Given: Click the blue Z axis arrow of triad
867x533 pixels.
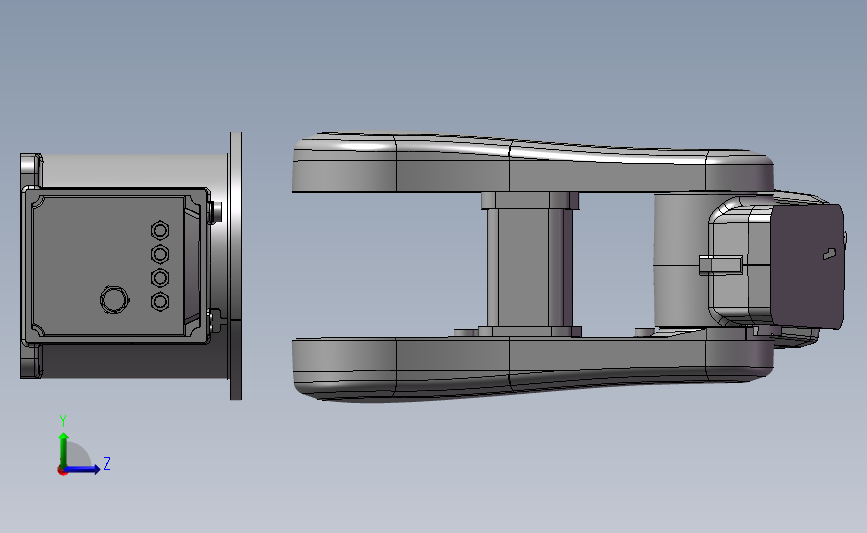Looking at the screenshot, I should click(x=82, y=469).
